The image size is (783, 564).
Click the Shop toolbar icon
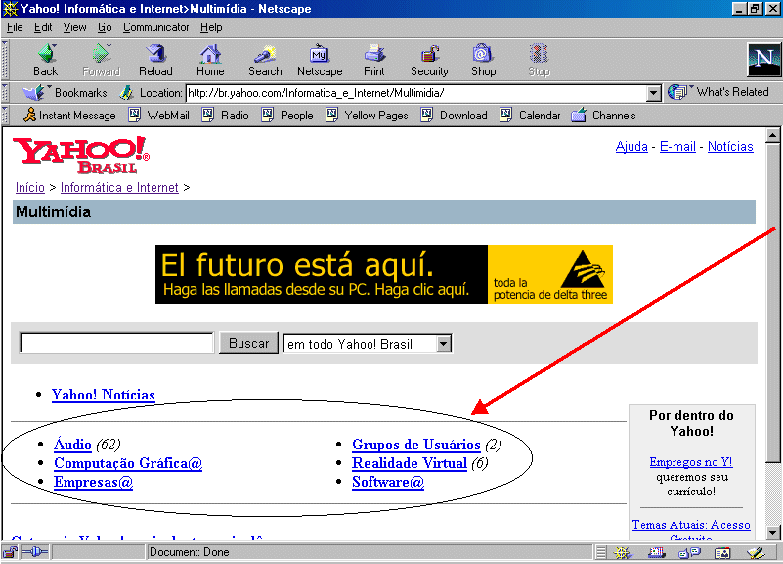tap(483, 60)
